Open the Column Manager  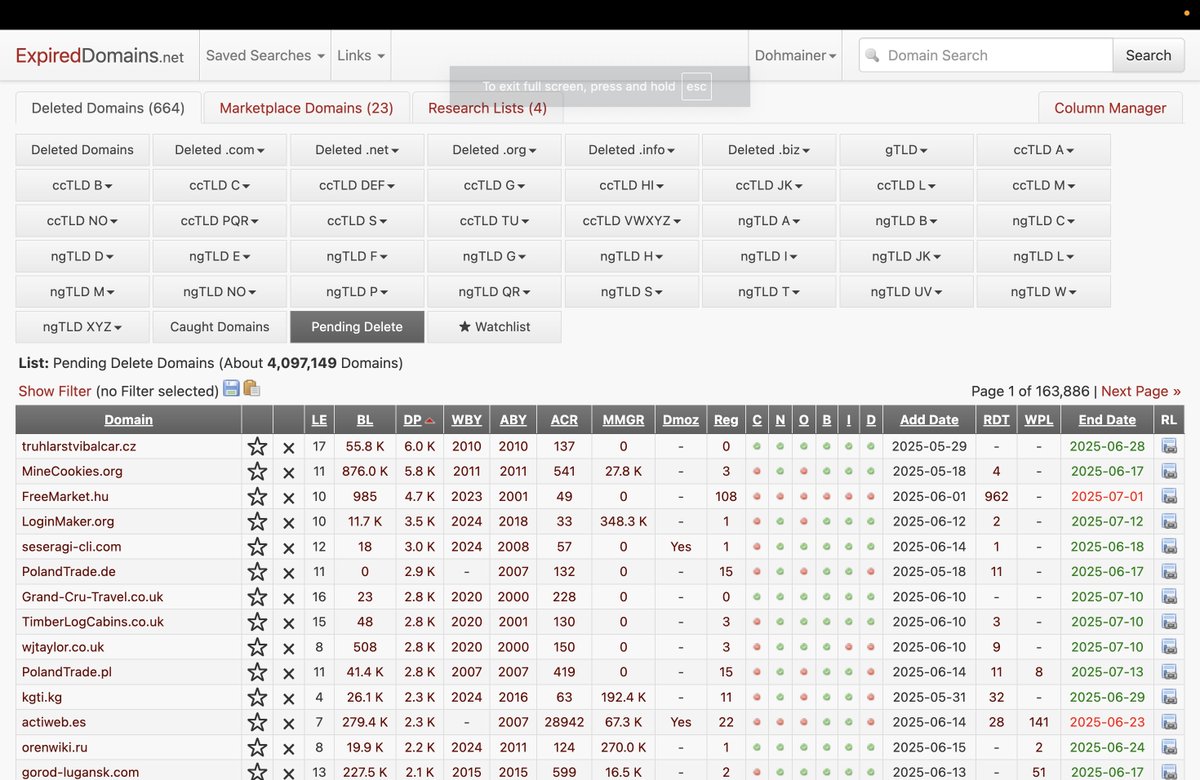1110,107
